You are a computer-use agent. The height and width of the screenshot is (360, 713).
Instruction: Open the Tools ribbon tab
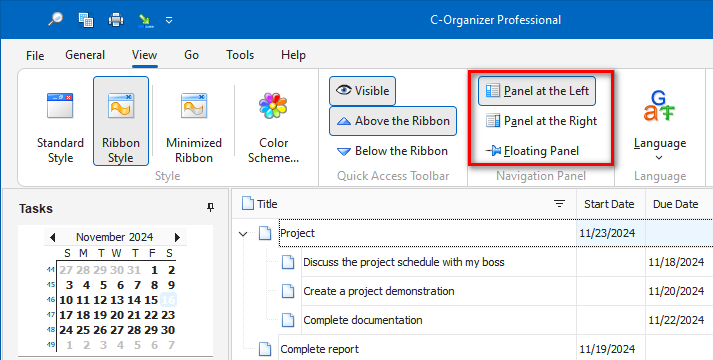(x=240, y=55)
